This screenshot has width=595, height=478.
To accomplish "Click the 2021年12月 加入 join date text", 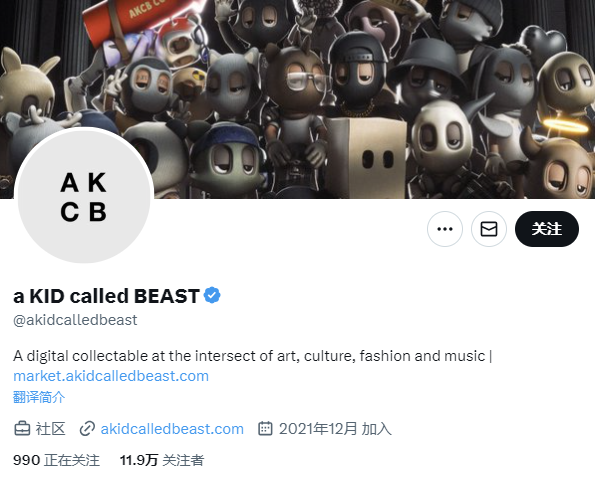I will [335, 429].
